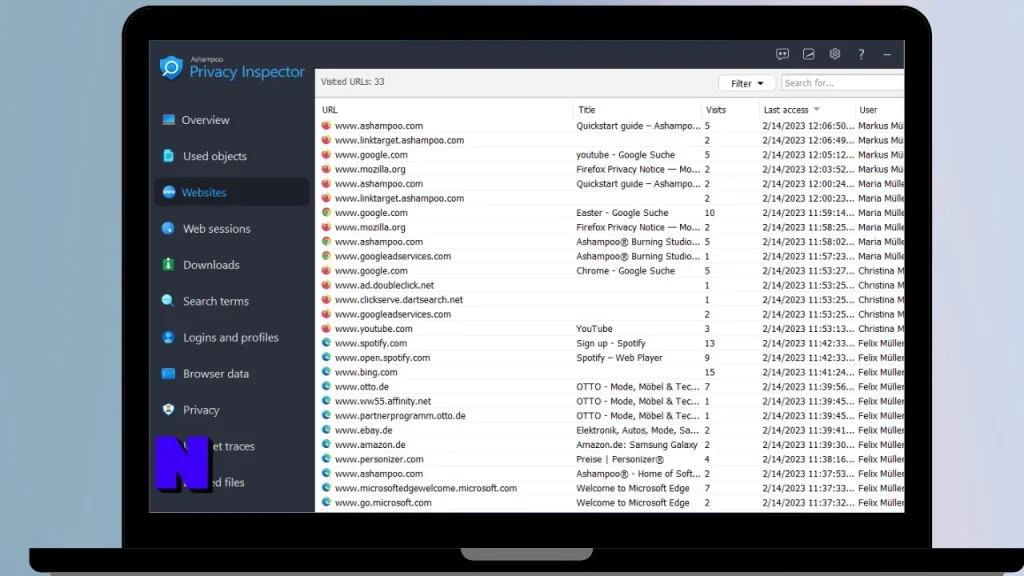Viewport: 1024px width, 576px height.
Task: Sort by Visits column header
Action: coord(716,110)
